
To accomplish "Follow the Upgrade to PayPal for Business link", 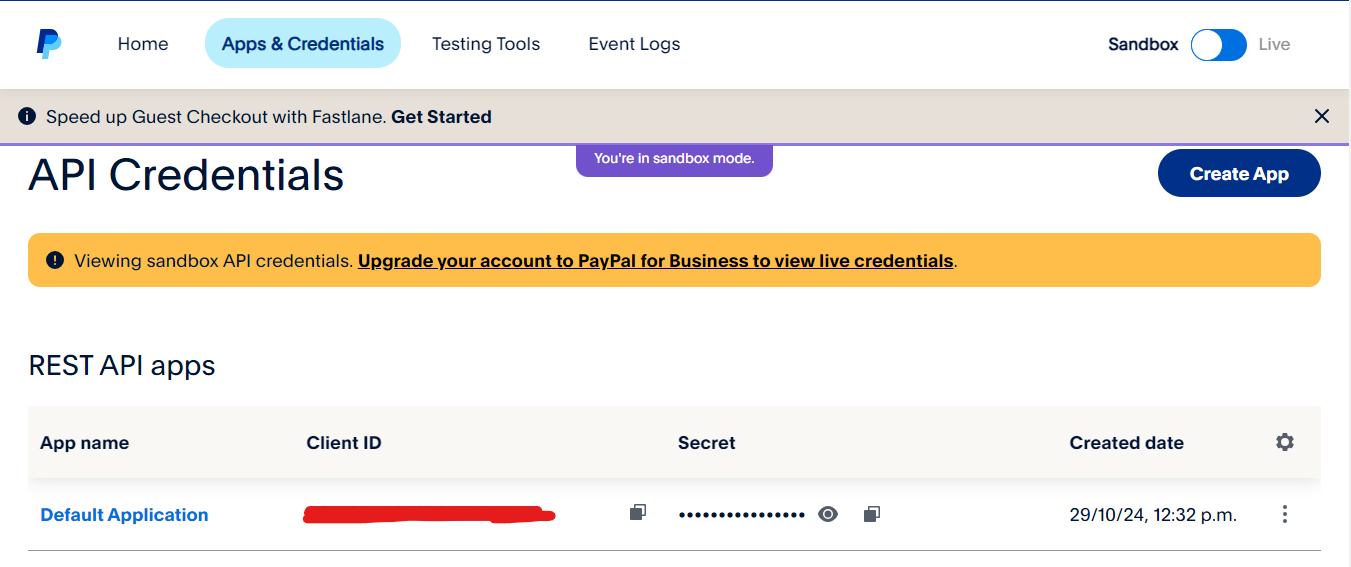I will coord(655,261).
